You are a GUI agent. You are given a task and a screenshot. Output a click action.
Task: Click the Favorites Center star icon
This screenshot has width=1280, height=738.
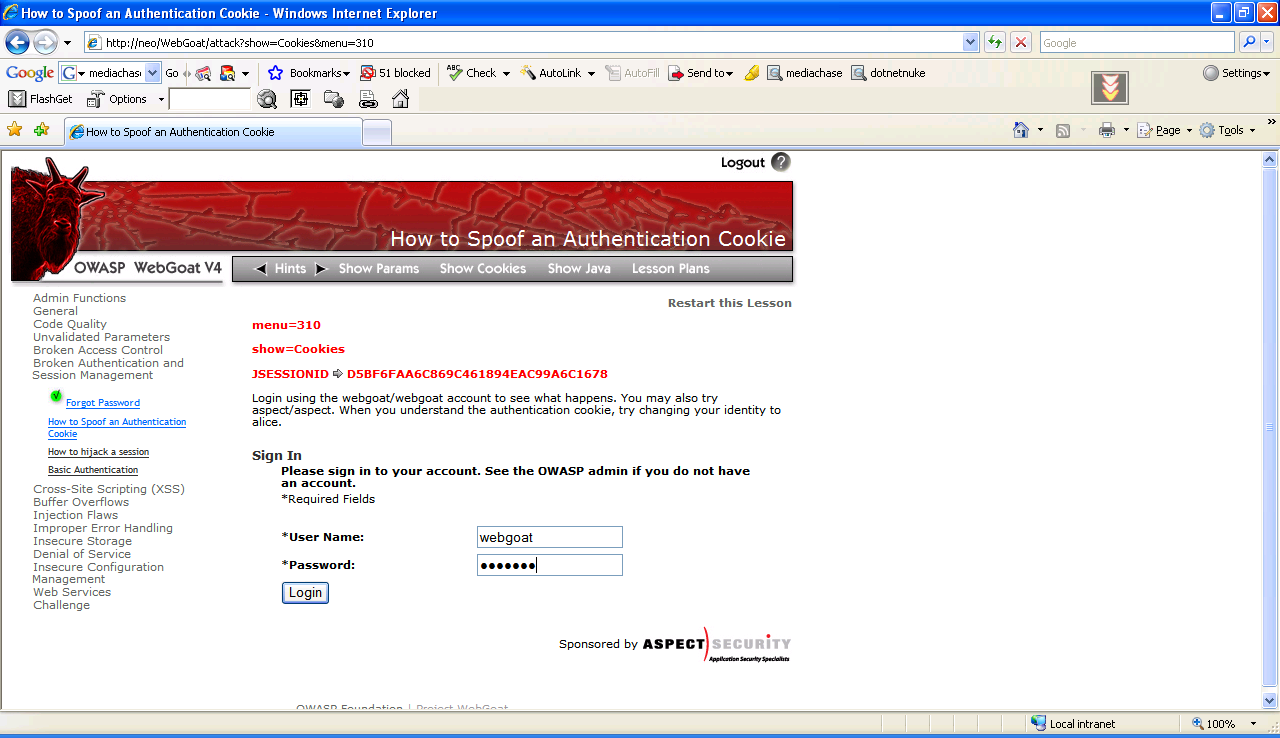click(x=14, y=130)
